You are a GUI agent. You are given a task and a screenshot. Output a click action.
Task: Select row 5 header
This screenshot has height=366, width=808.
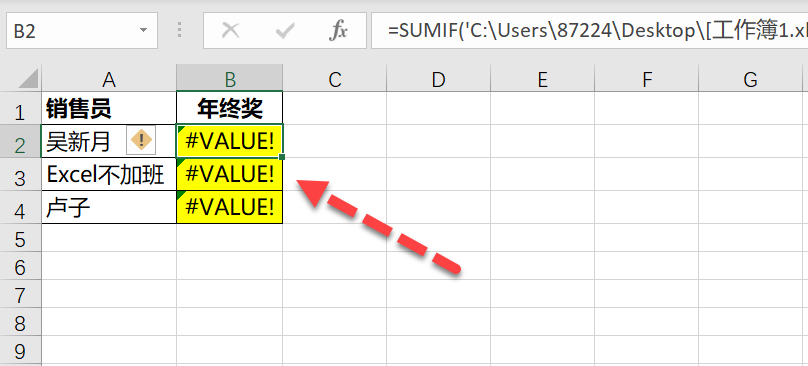coord(20,239)
